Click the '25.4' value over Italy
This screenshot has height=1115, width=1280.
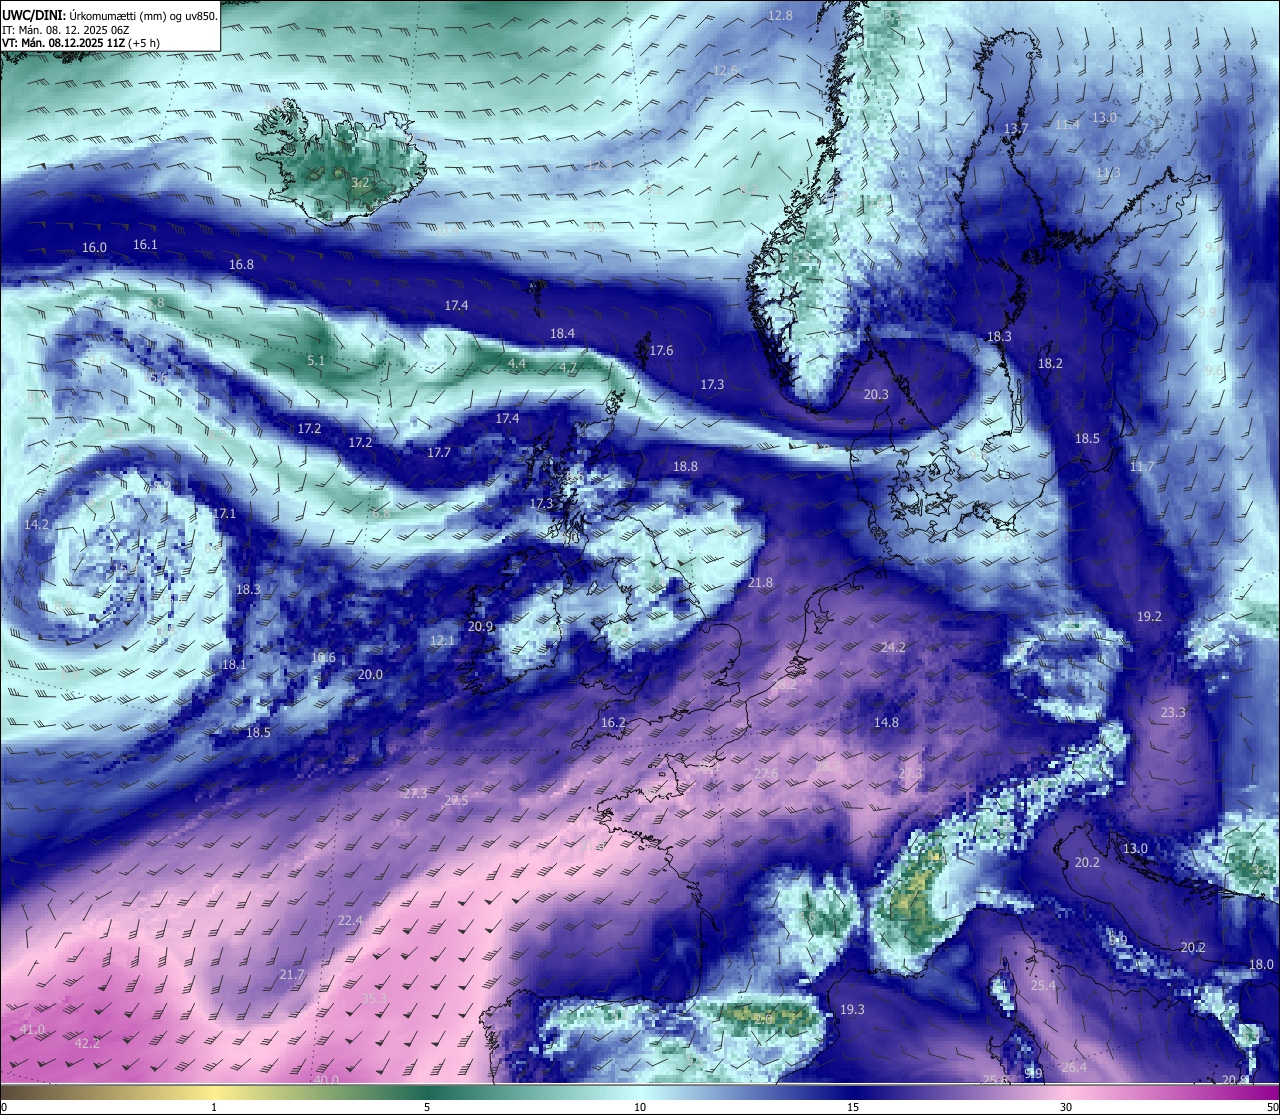click(x=1043, y=986)
